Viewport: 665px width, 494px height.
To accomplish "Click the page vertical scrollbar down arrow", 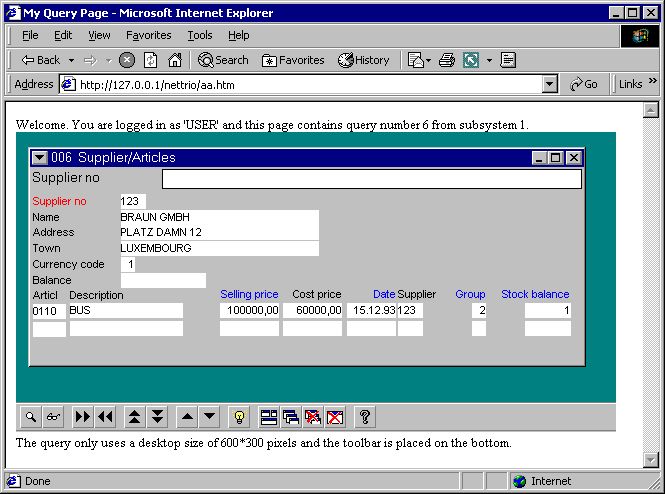I will [x=651, y=459].
